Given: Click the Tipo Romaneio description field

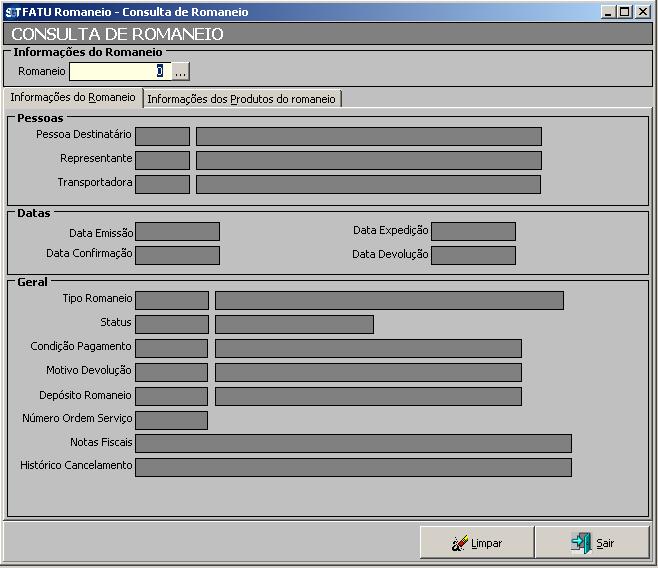Looking at the screenshot, I should [x=389, y=300].
